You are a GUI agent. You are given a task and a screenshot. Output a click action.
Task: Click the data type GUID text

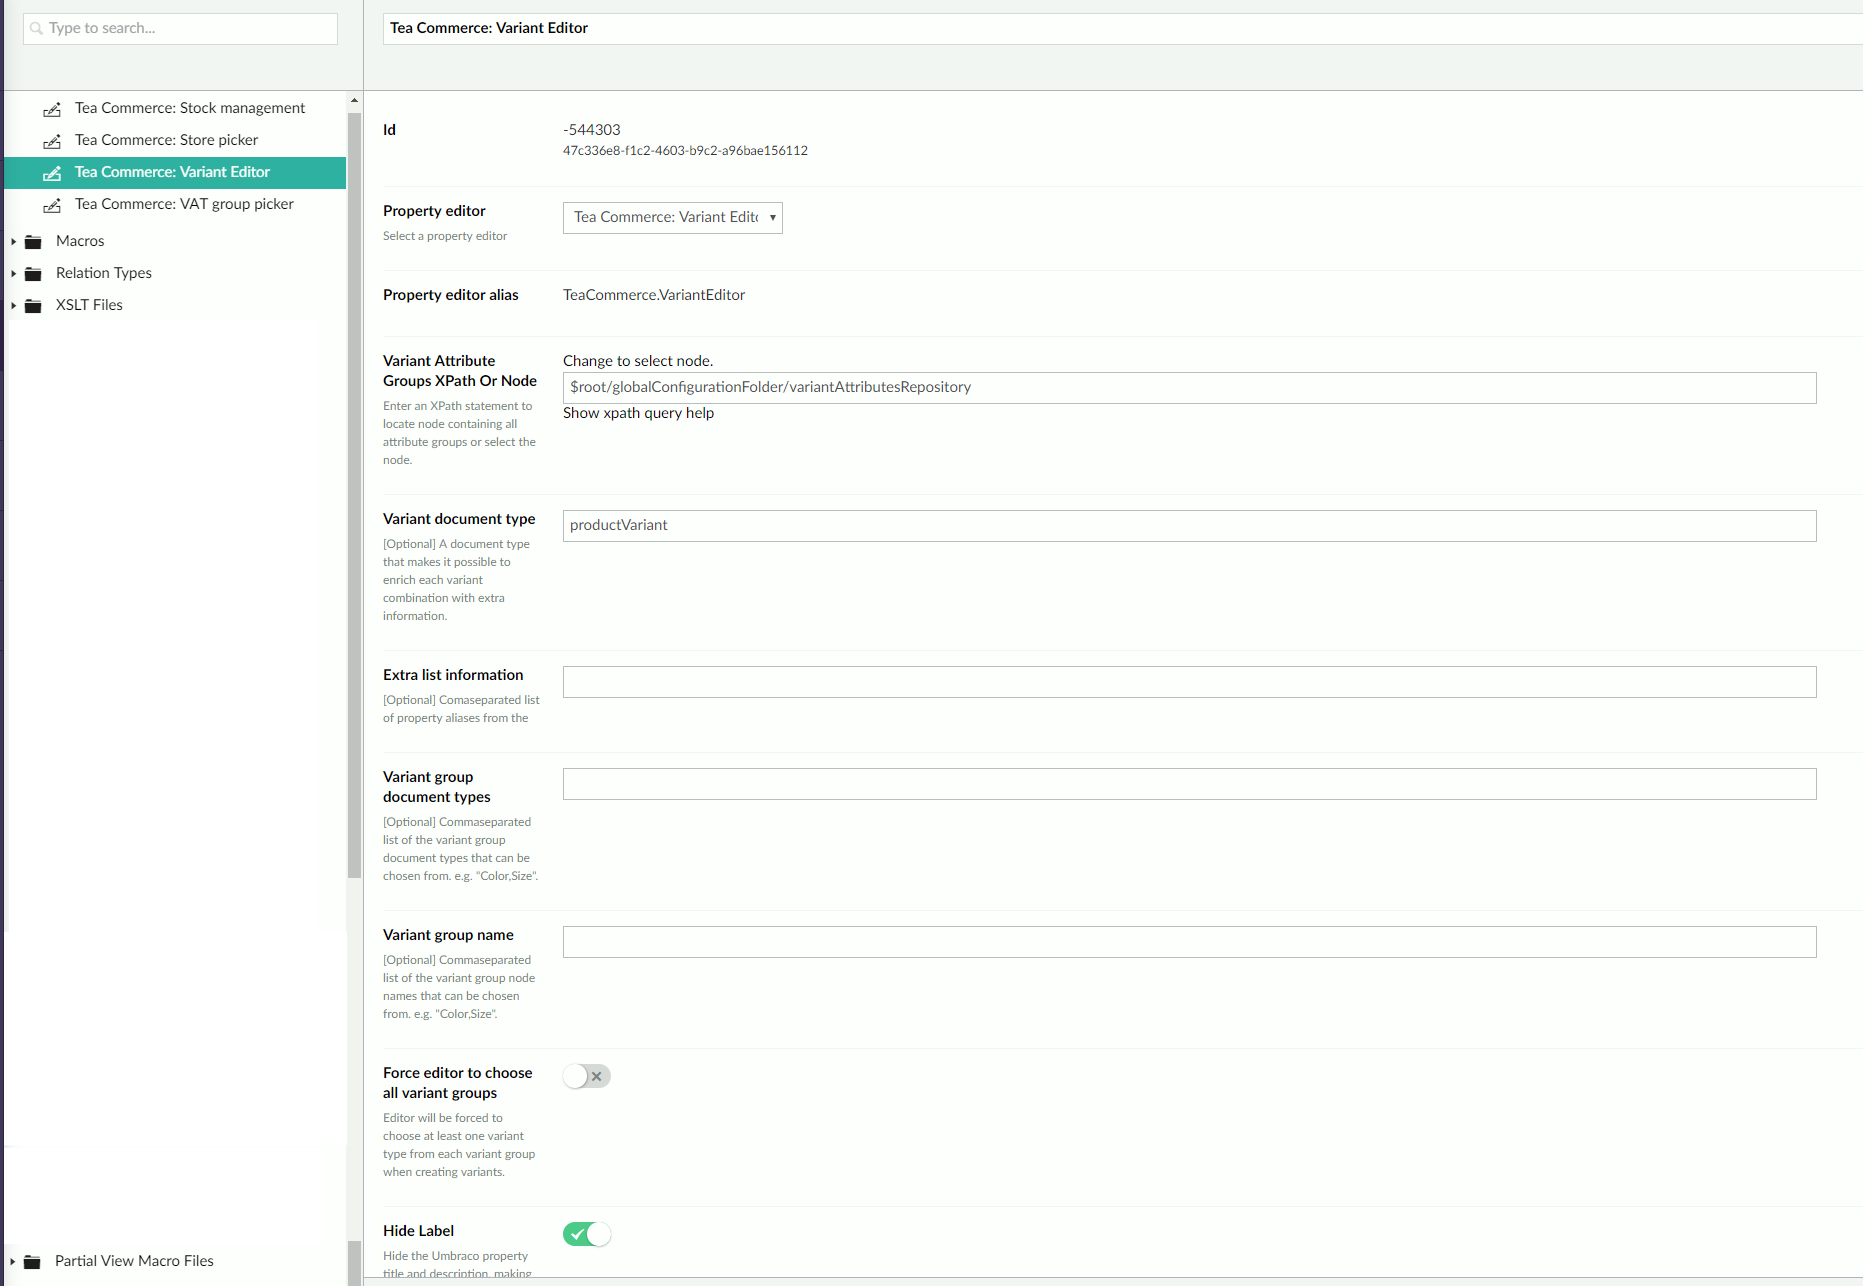click(x=685, y=151)
